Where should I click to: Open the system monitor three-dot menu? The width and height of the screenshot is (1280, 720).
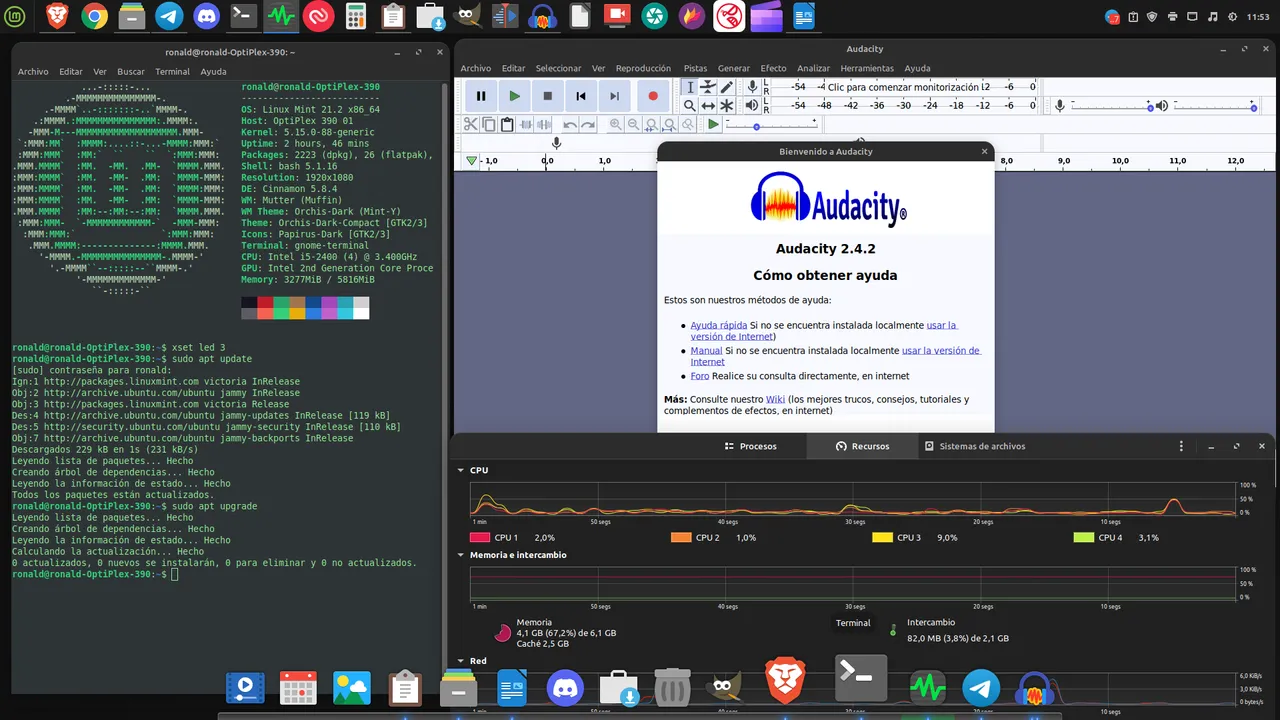click(1181, 446)
